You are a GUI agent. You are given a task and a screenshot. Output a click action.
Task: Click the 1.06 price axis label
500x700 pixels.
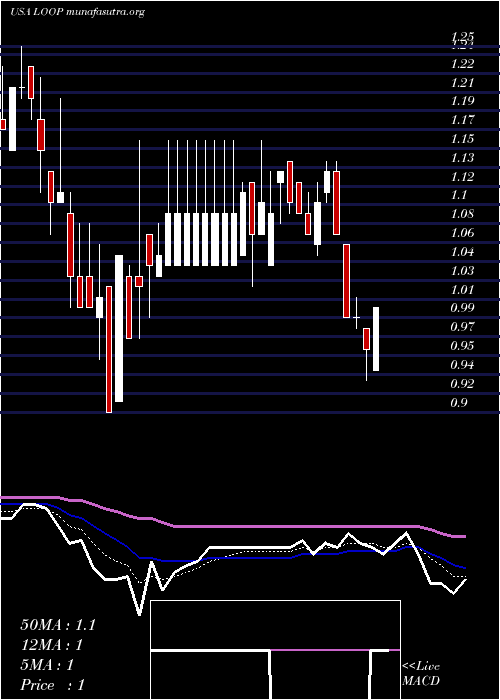[x=462, y=233]
